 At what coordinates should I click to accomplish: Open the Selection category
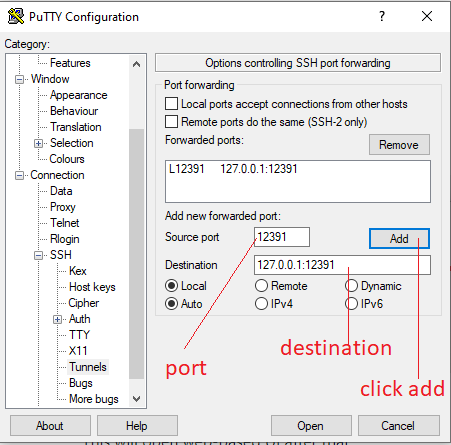(x=72, y=143)
